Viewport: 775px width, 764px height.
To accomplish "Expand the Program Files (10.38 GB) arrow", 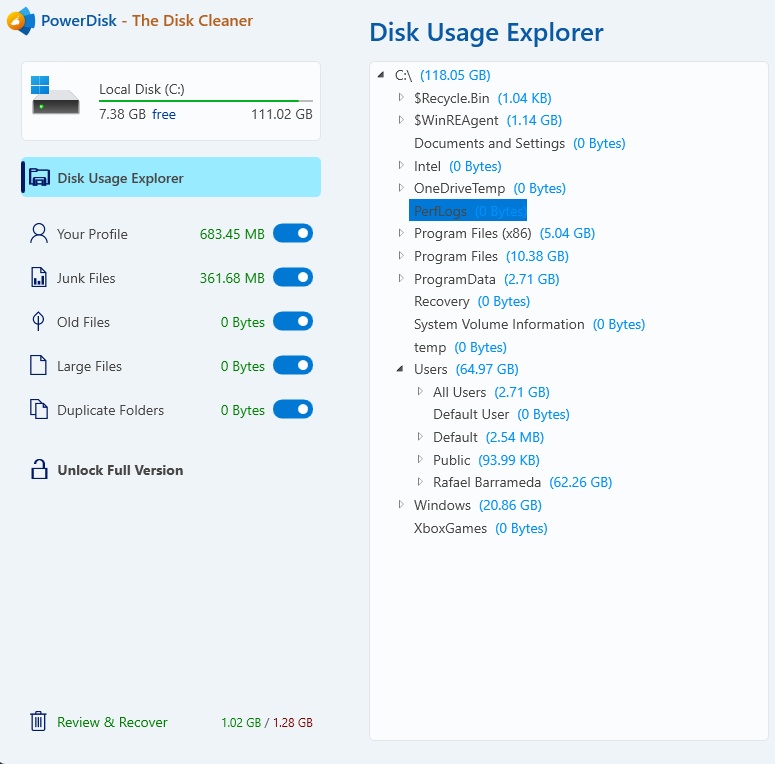I will pos(401,255).
